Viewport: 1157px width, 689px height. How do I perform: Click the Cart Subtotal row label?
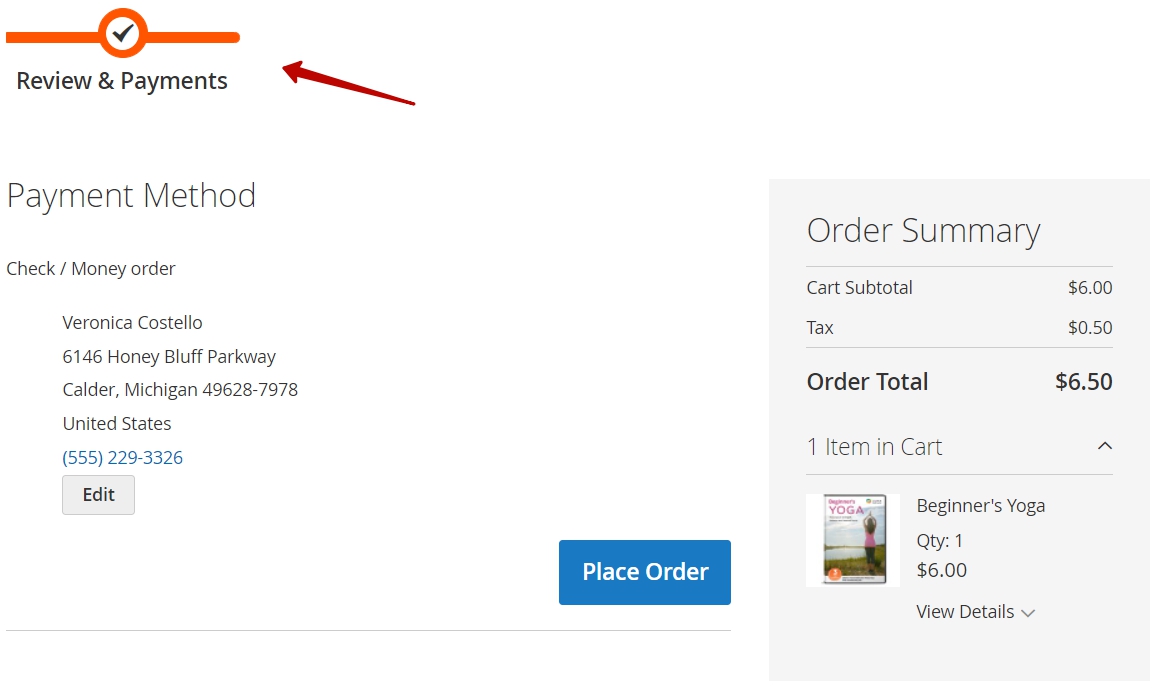(x=860, y=288)
